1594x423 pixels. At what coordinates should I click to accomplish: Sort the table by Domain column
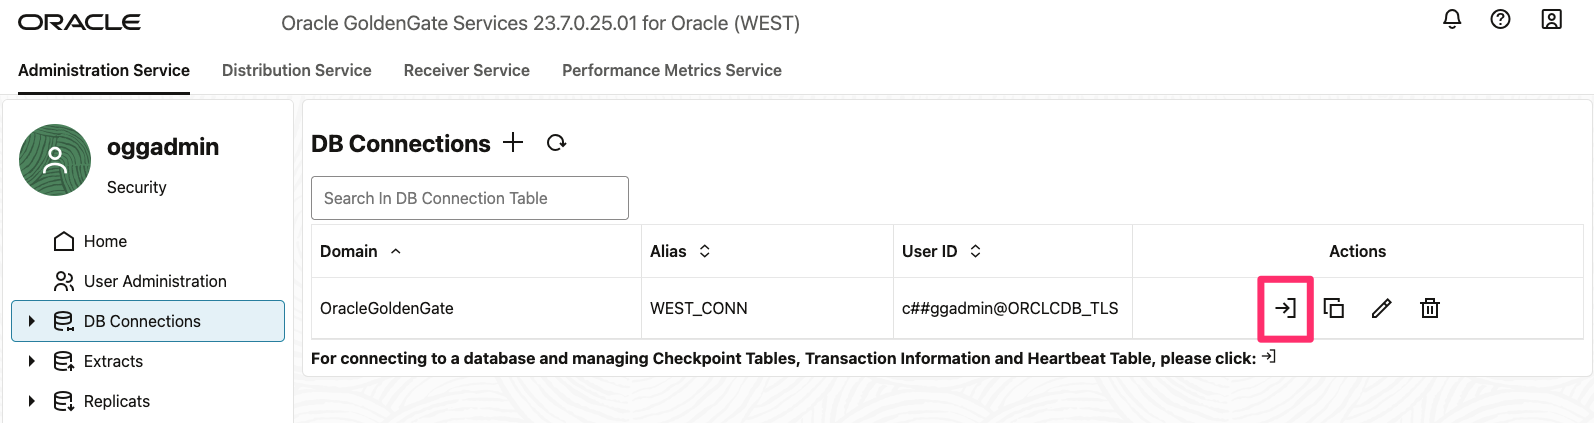coord(396,251)
